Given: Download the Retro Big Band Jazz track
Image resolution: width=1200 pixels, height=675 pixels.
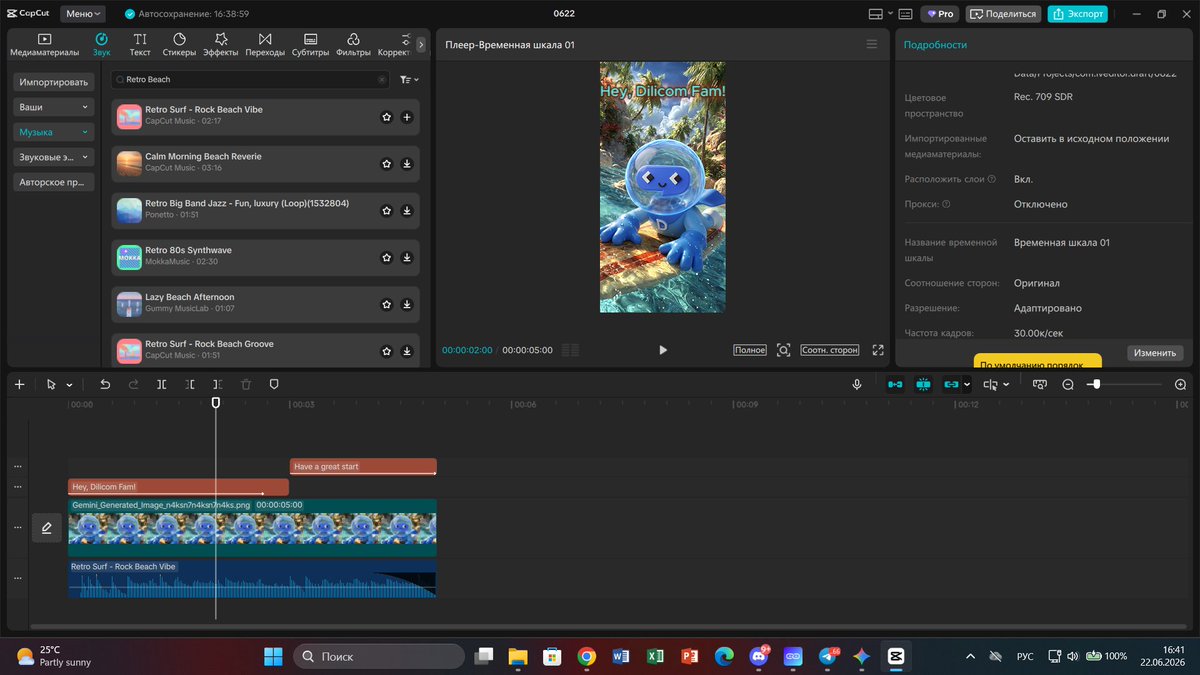Looking at the screenshot, I should (407, 211).
